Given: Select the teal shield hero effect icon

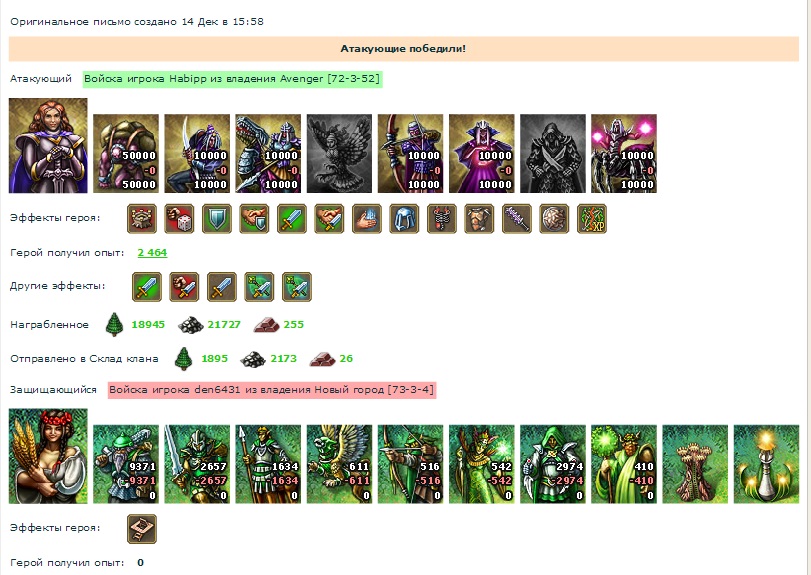Looking at the screenshot, I should pyautogui.click(x=217, y=218).
